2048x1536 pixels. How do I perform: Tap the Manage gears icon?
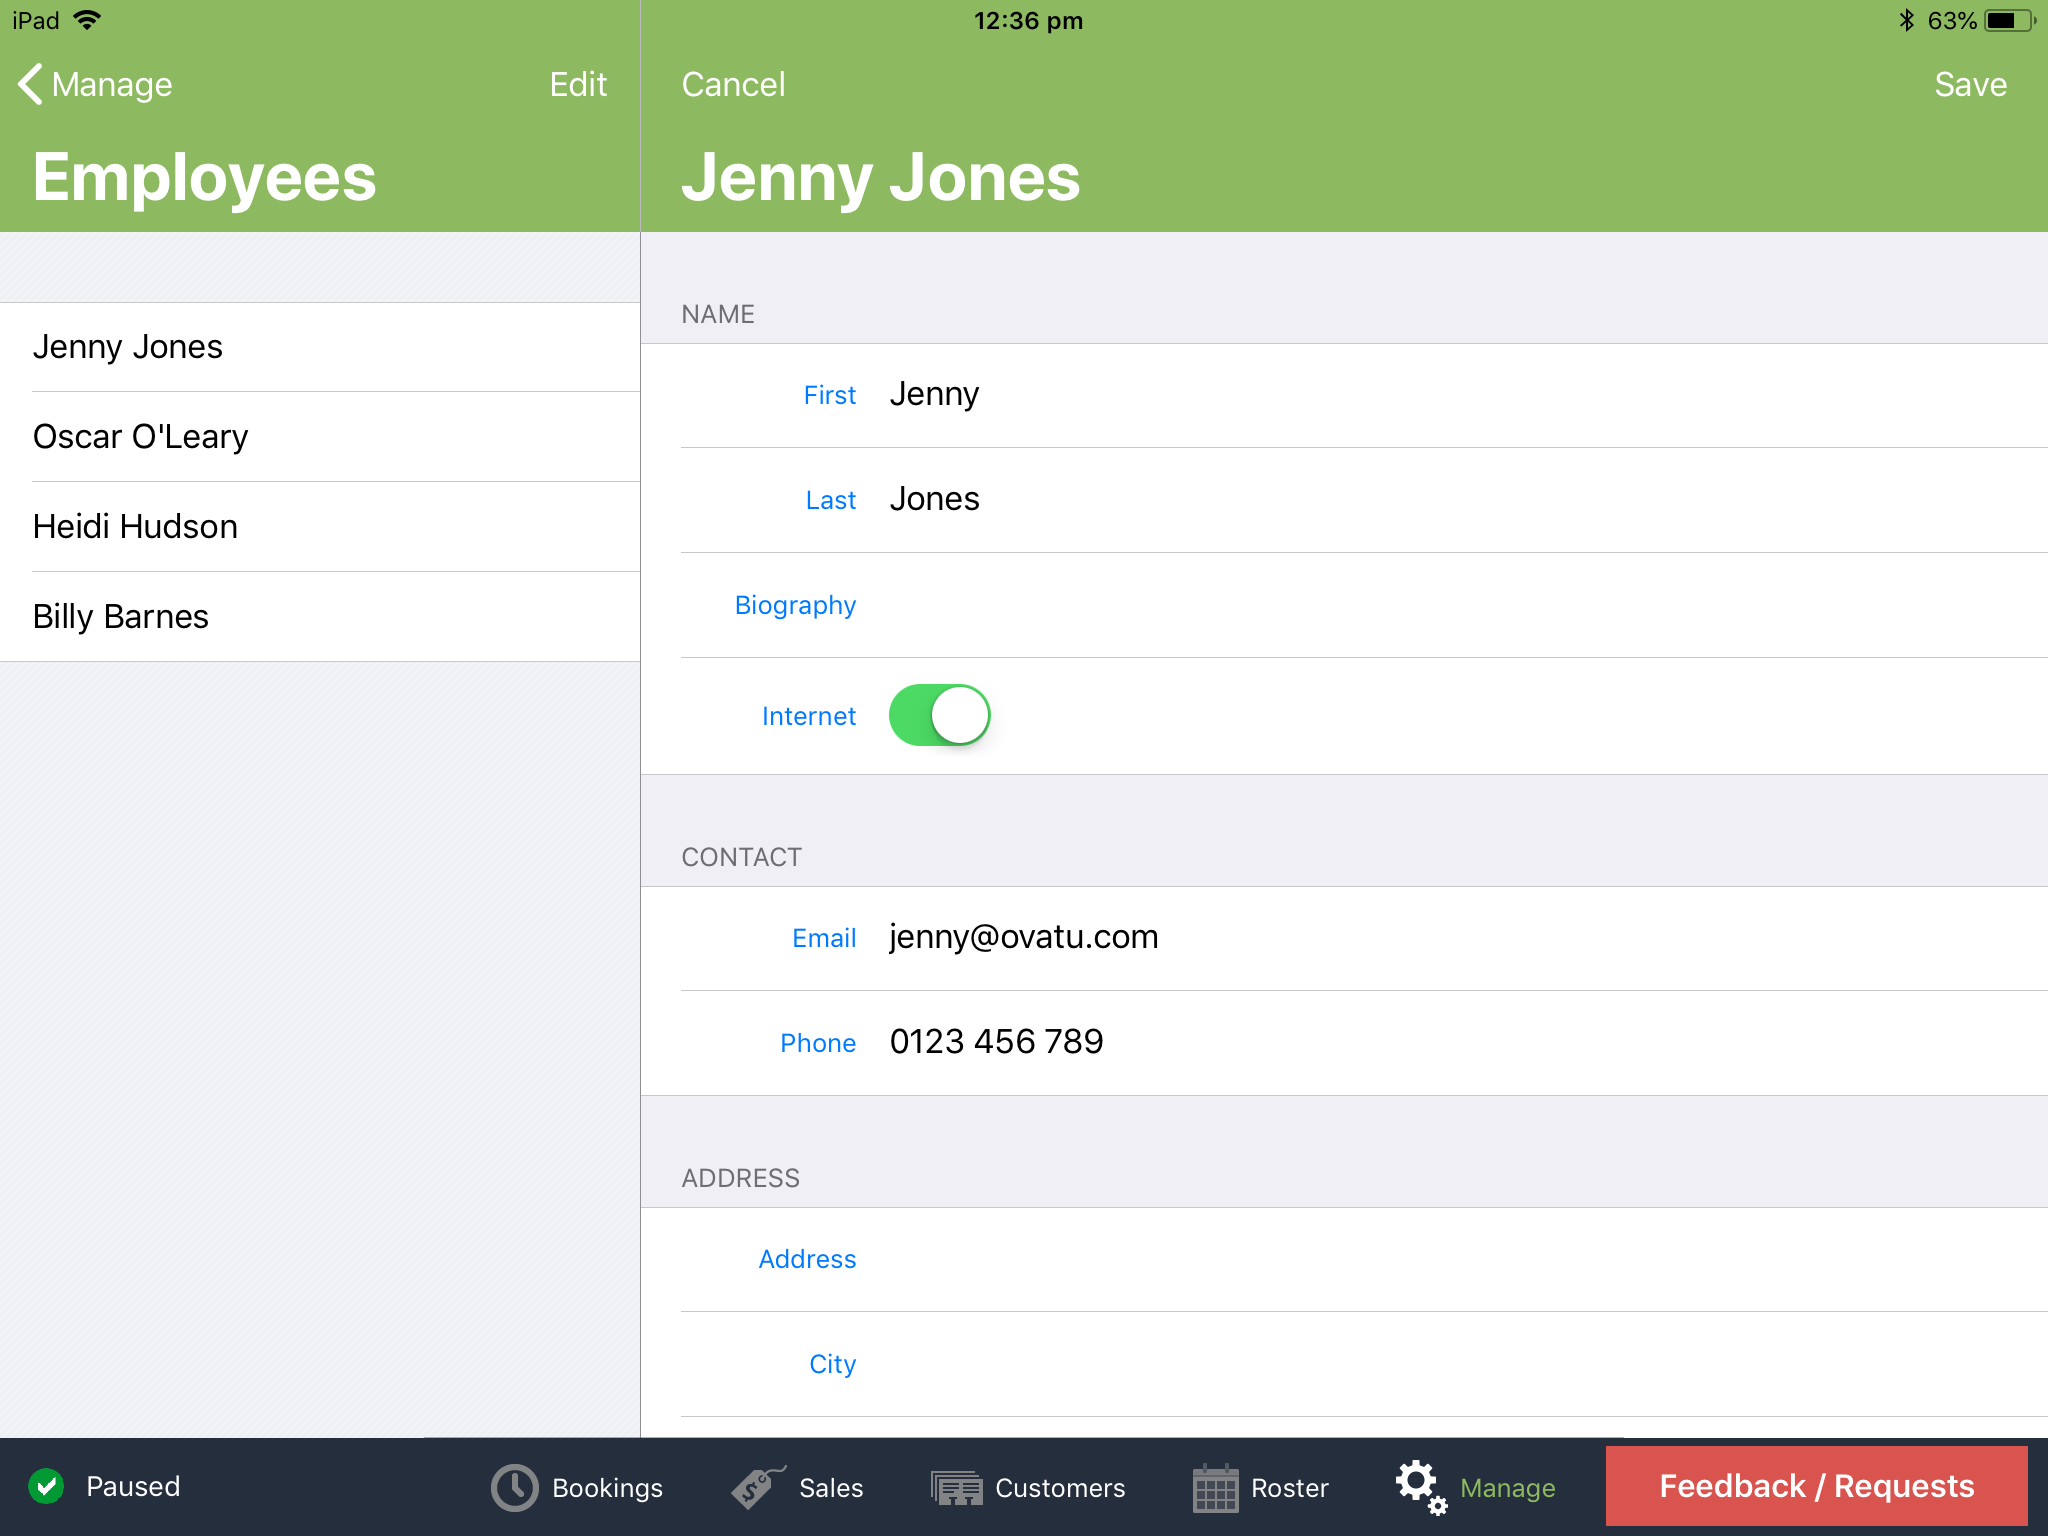(1420, 1487)
